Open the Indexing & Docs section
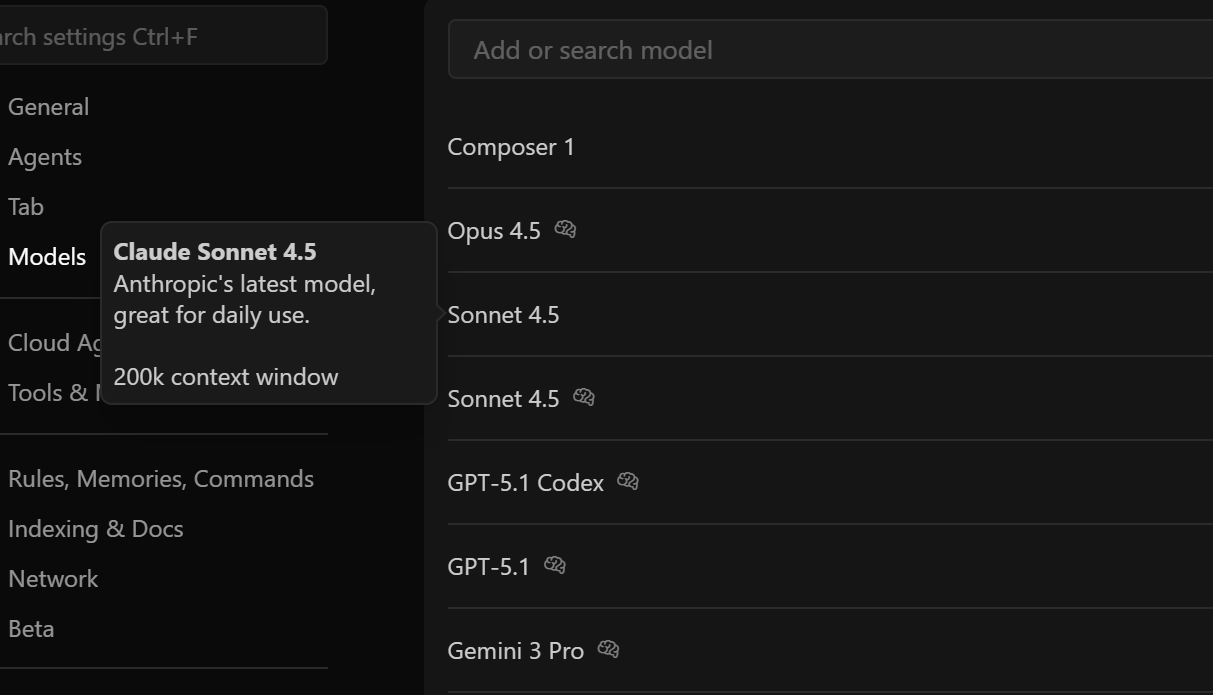This screenshot has width=1213, height=695. (x=96, y=529)
